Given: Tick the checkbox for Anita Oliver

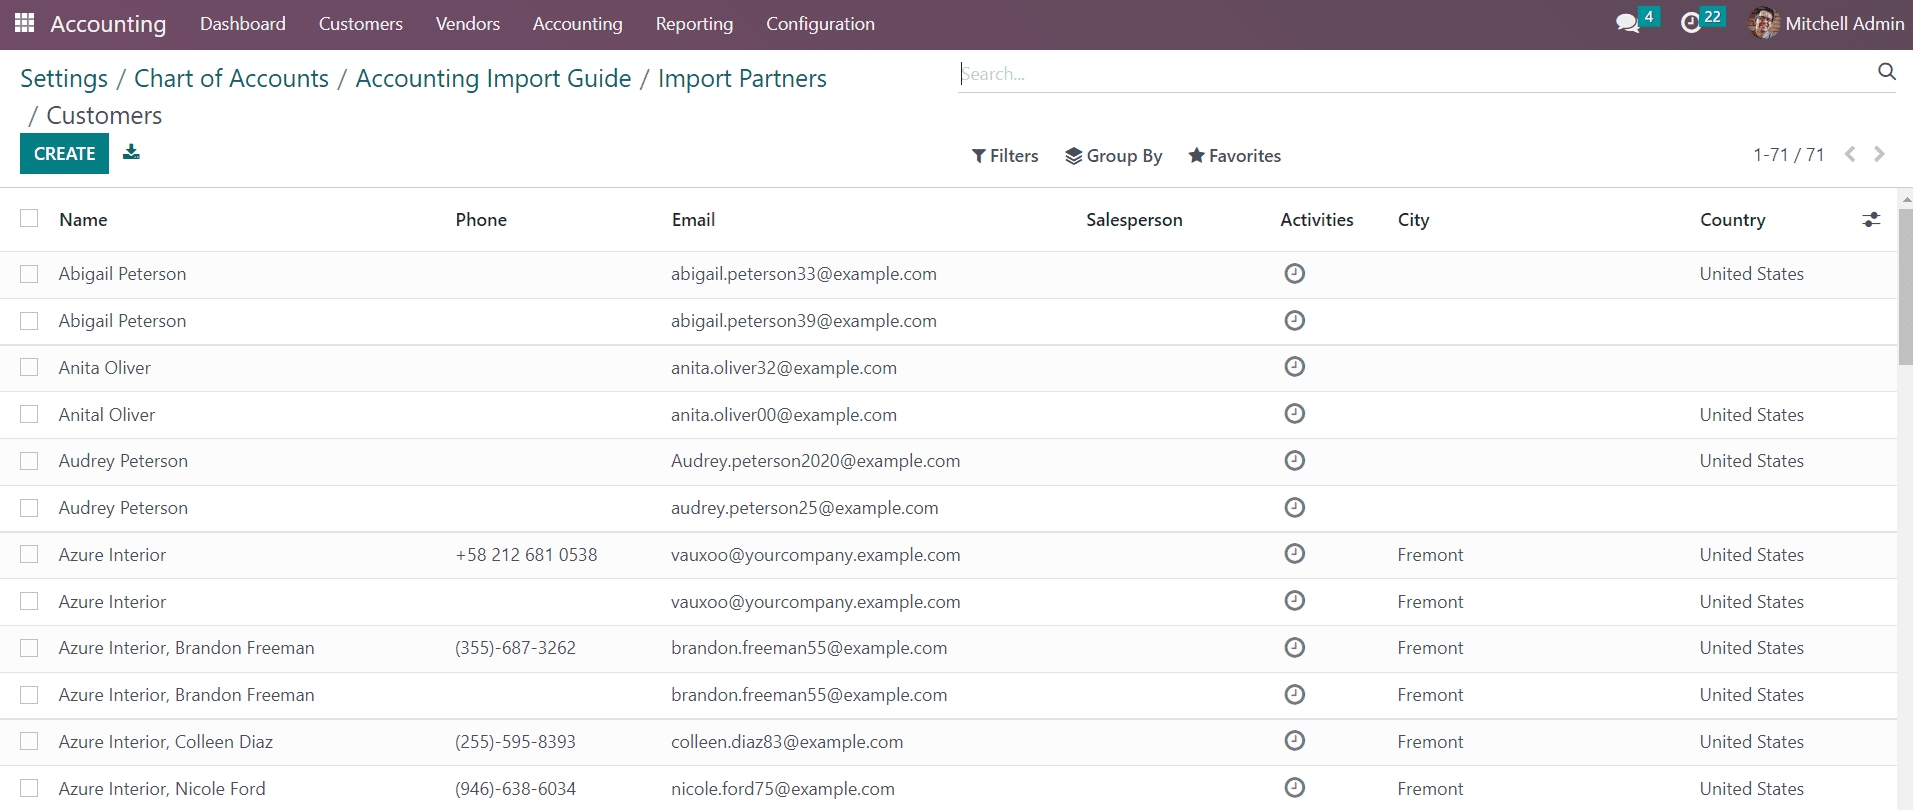Looking at the screenshot, I should pos(29,367).
